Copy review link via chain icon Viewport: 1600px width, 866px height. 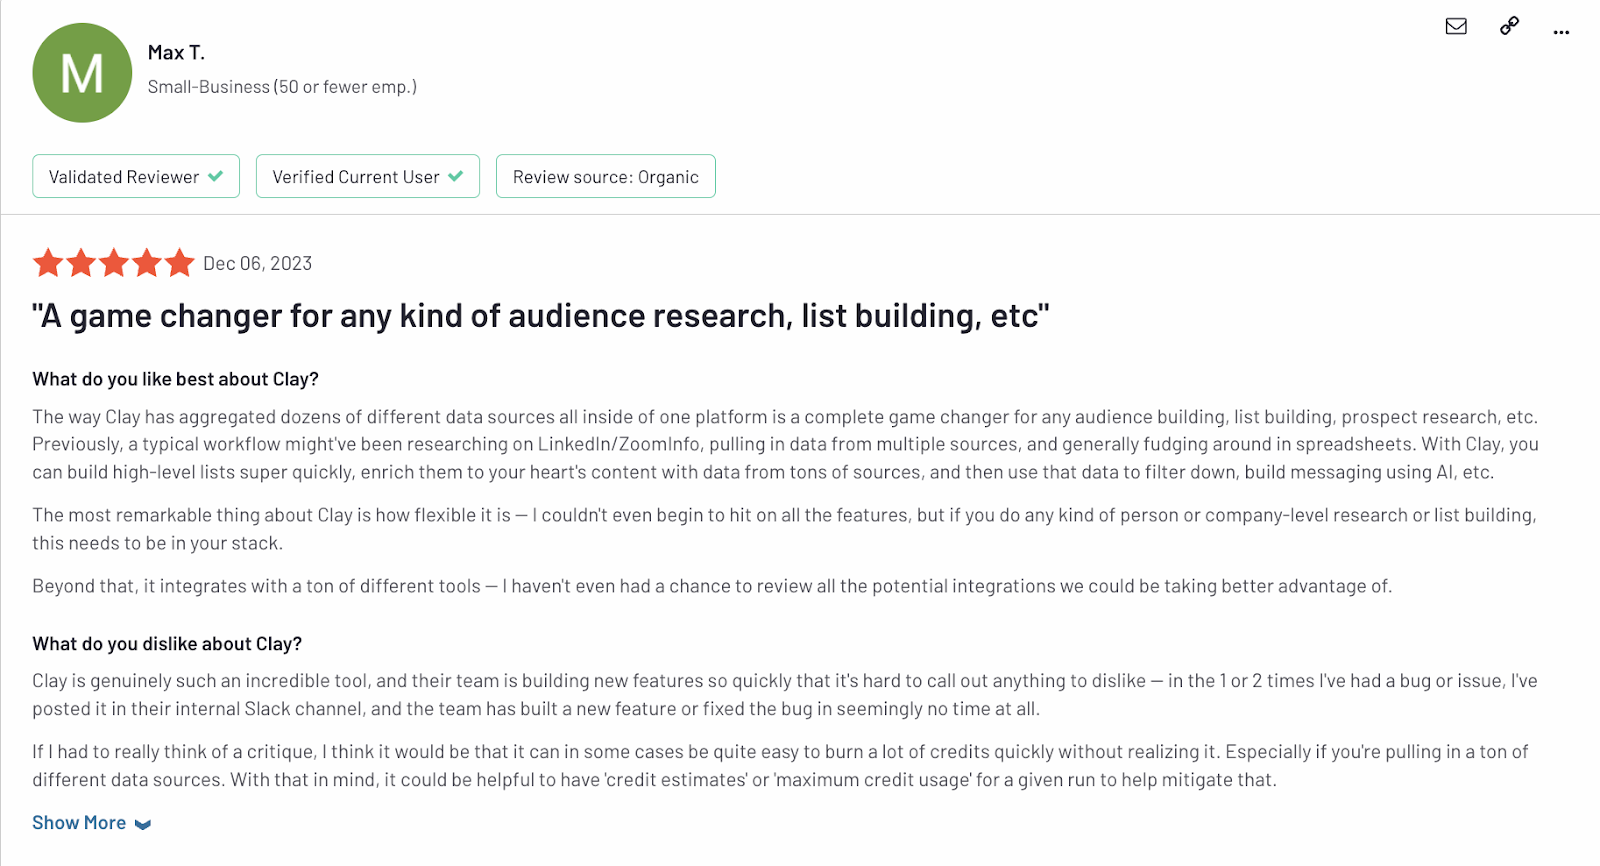click(x=1510, y=26)
